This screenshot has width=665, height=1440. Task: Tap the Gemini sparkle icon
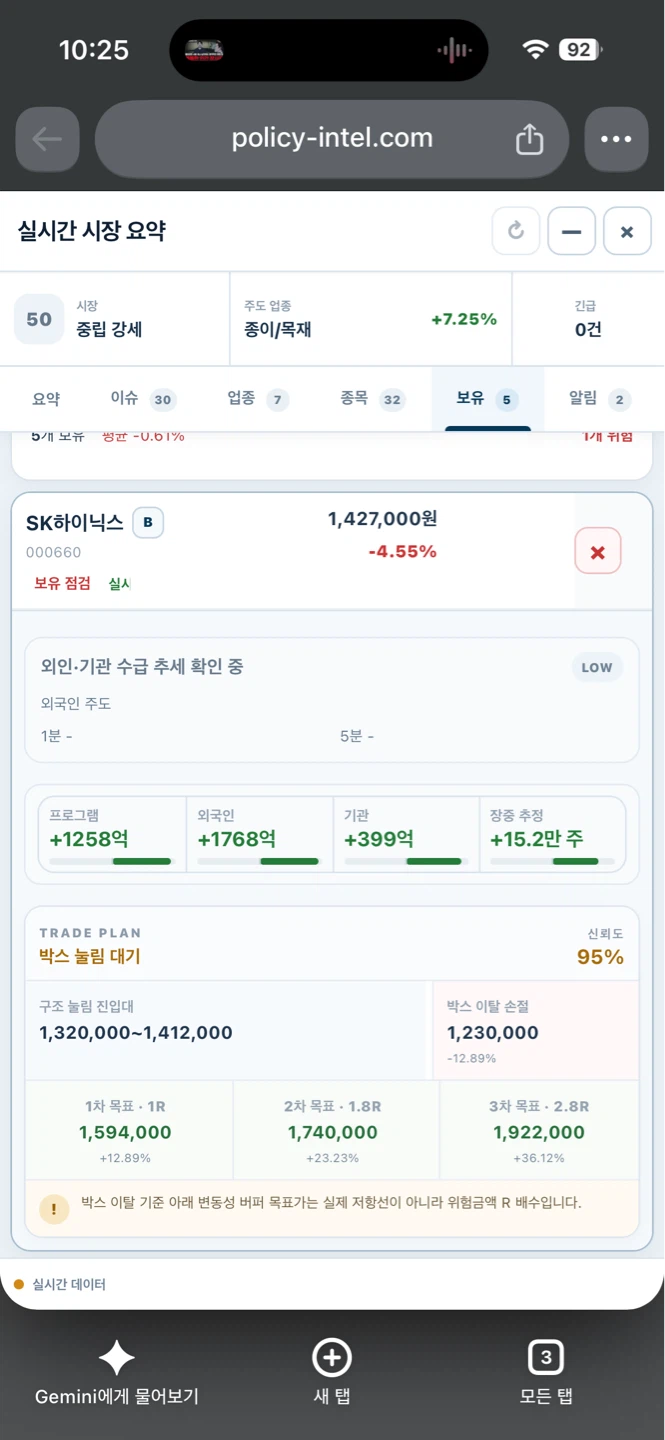pos(116,1358)
